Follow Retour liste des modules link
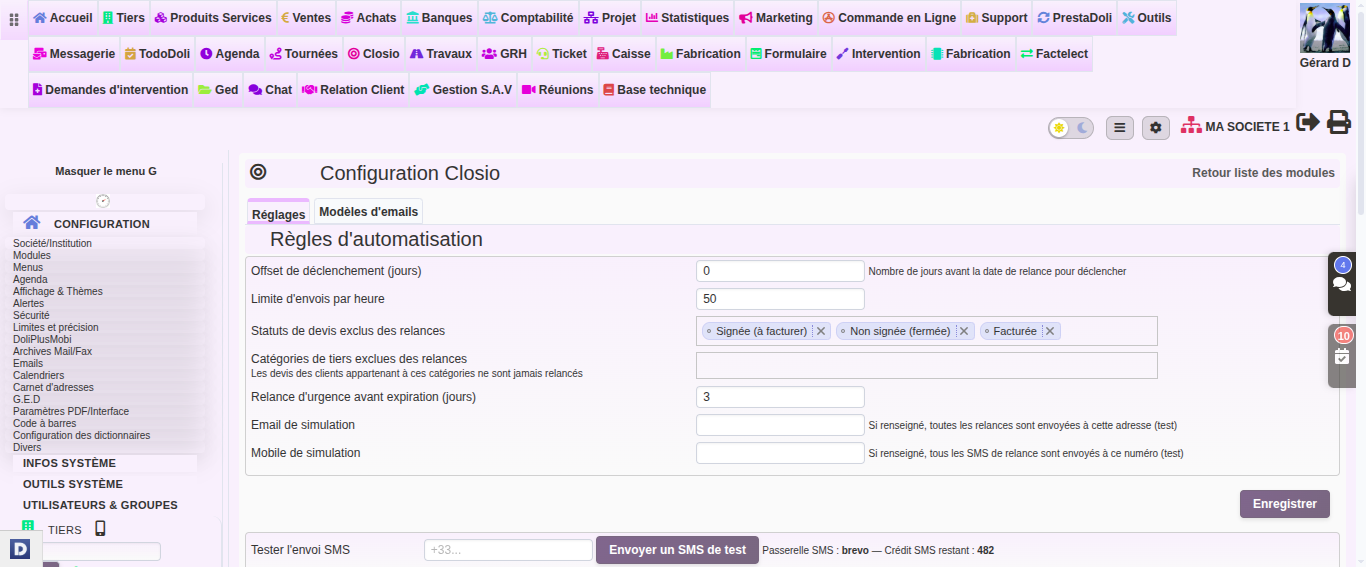The height and width of the screenshot is (567, 1366). tap(1263, 173)
